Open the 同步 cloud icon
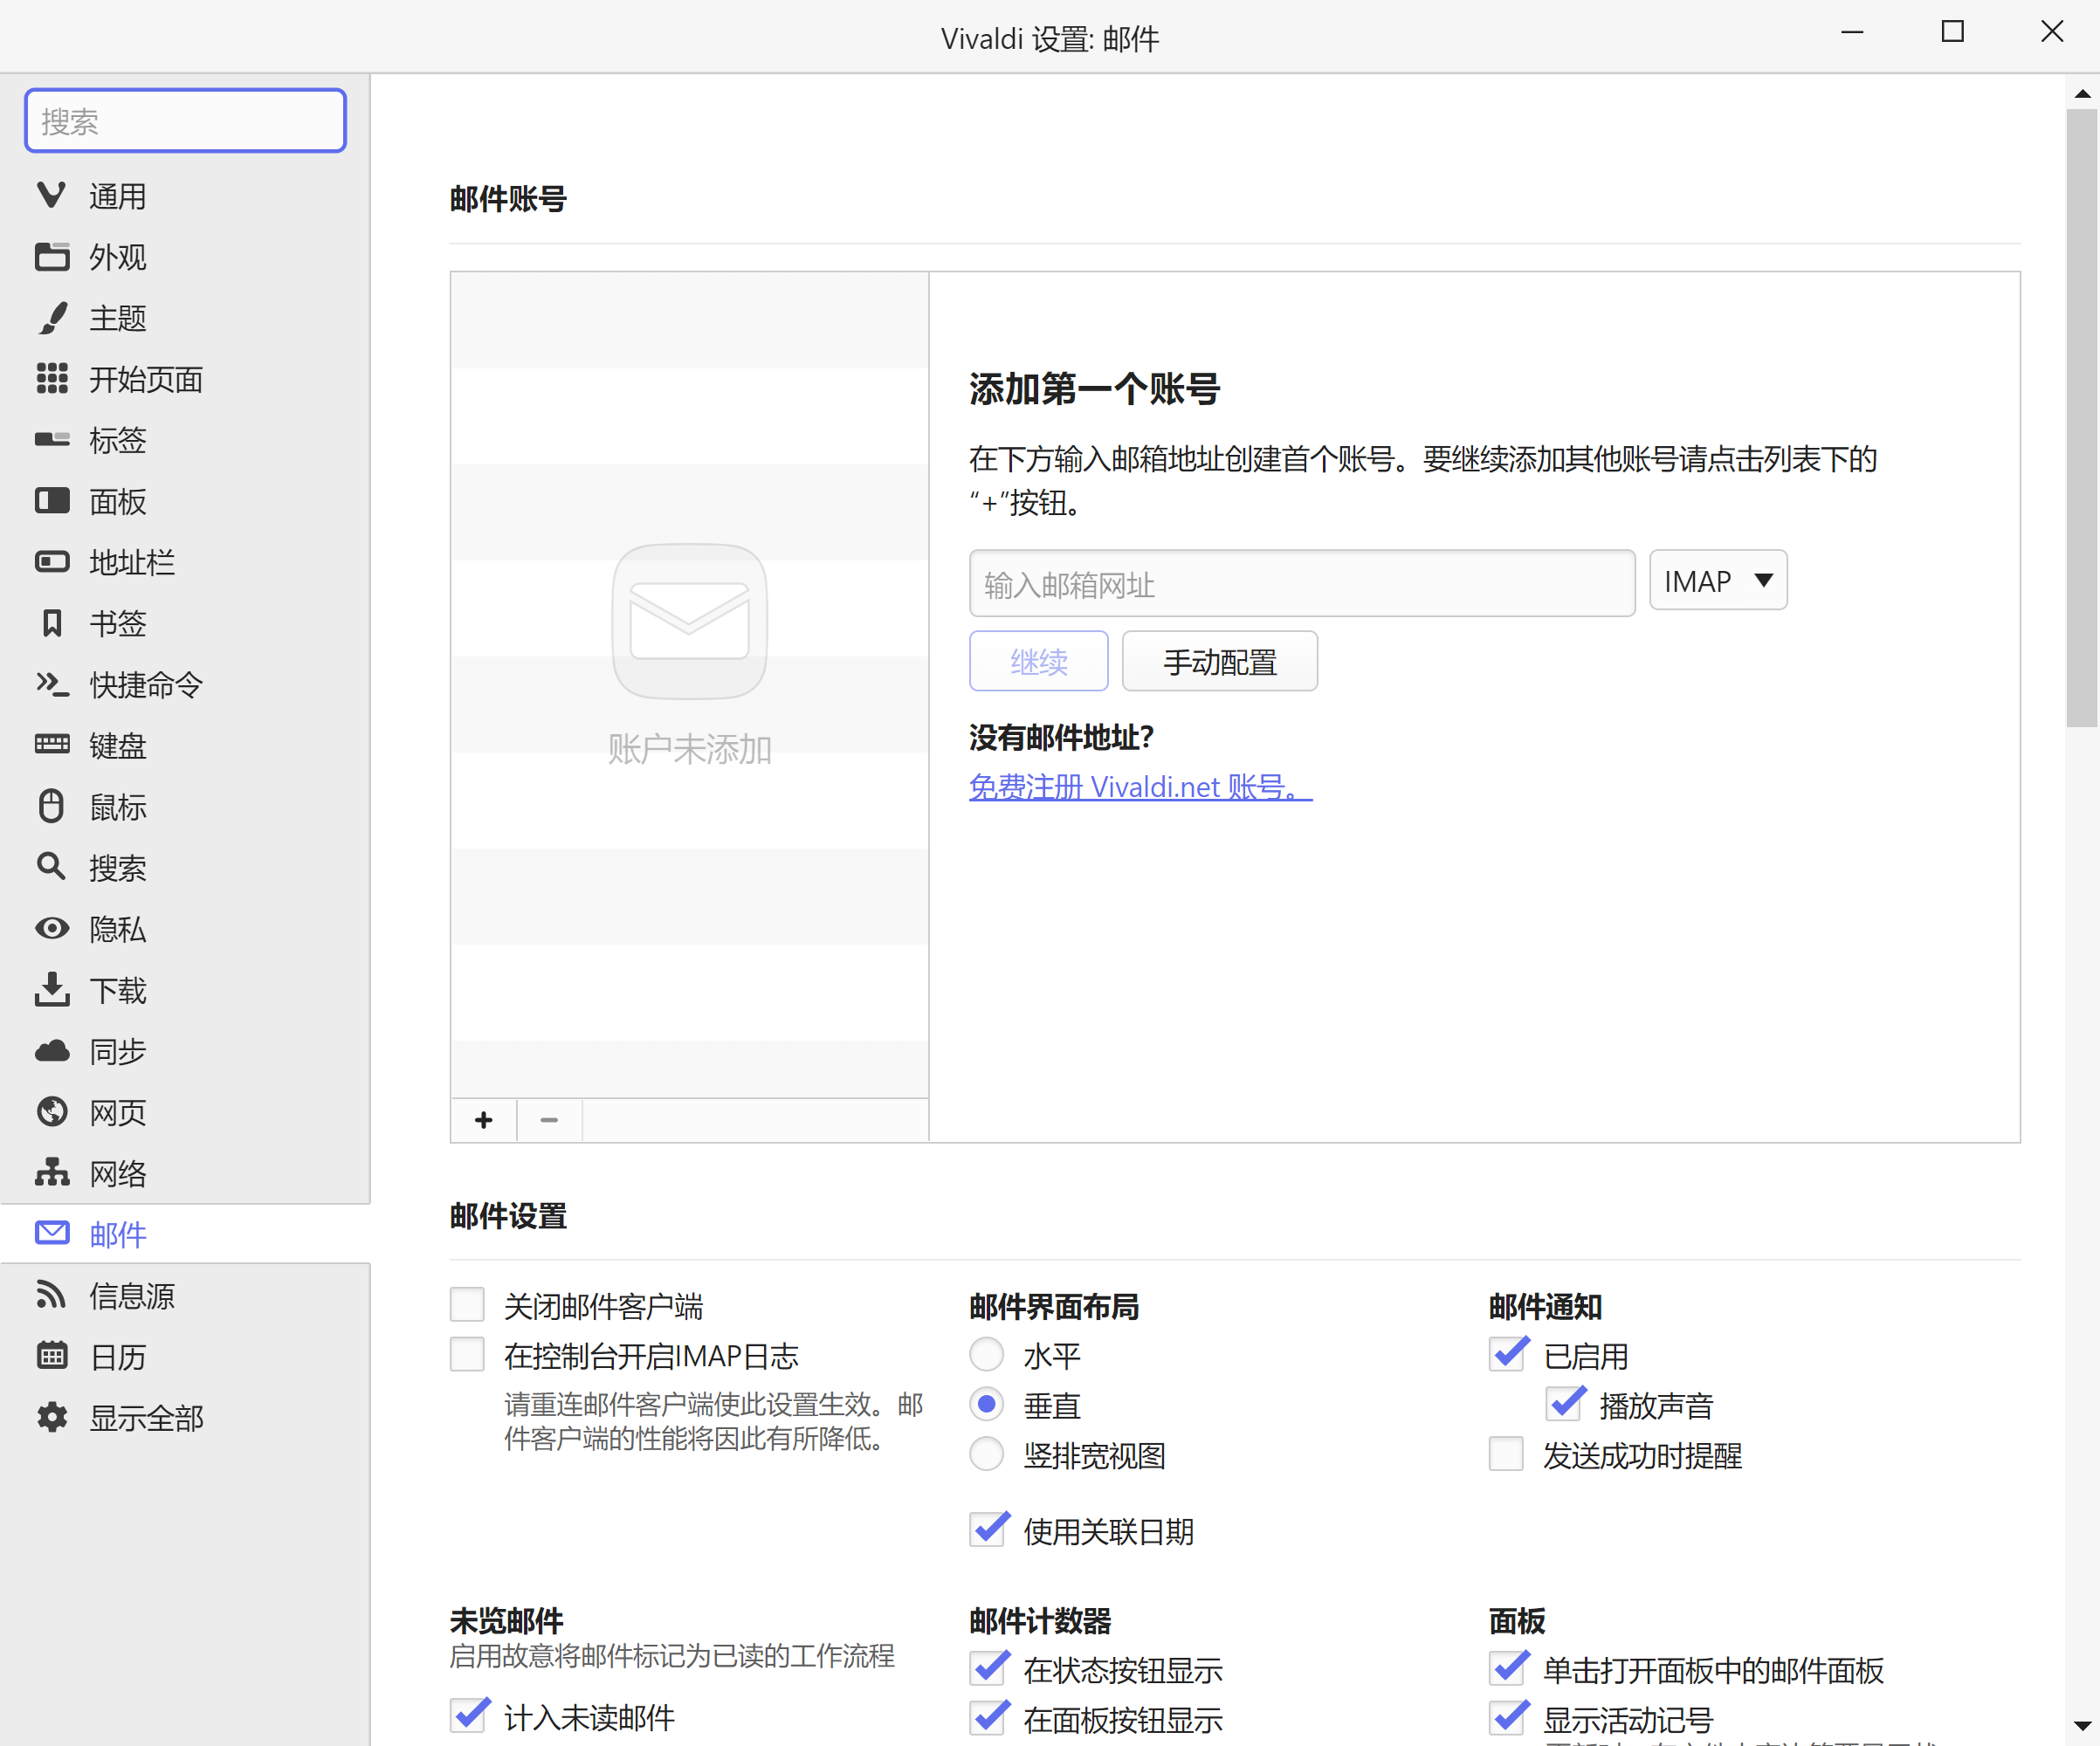This screenshot has height=1746, width=2100. (x=52, y=1051)
